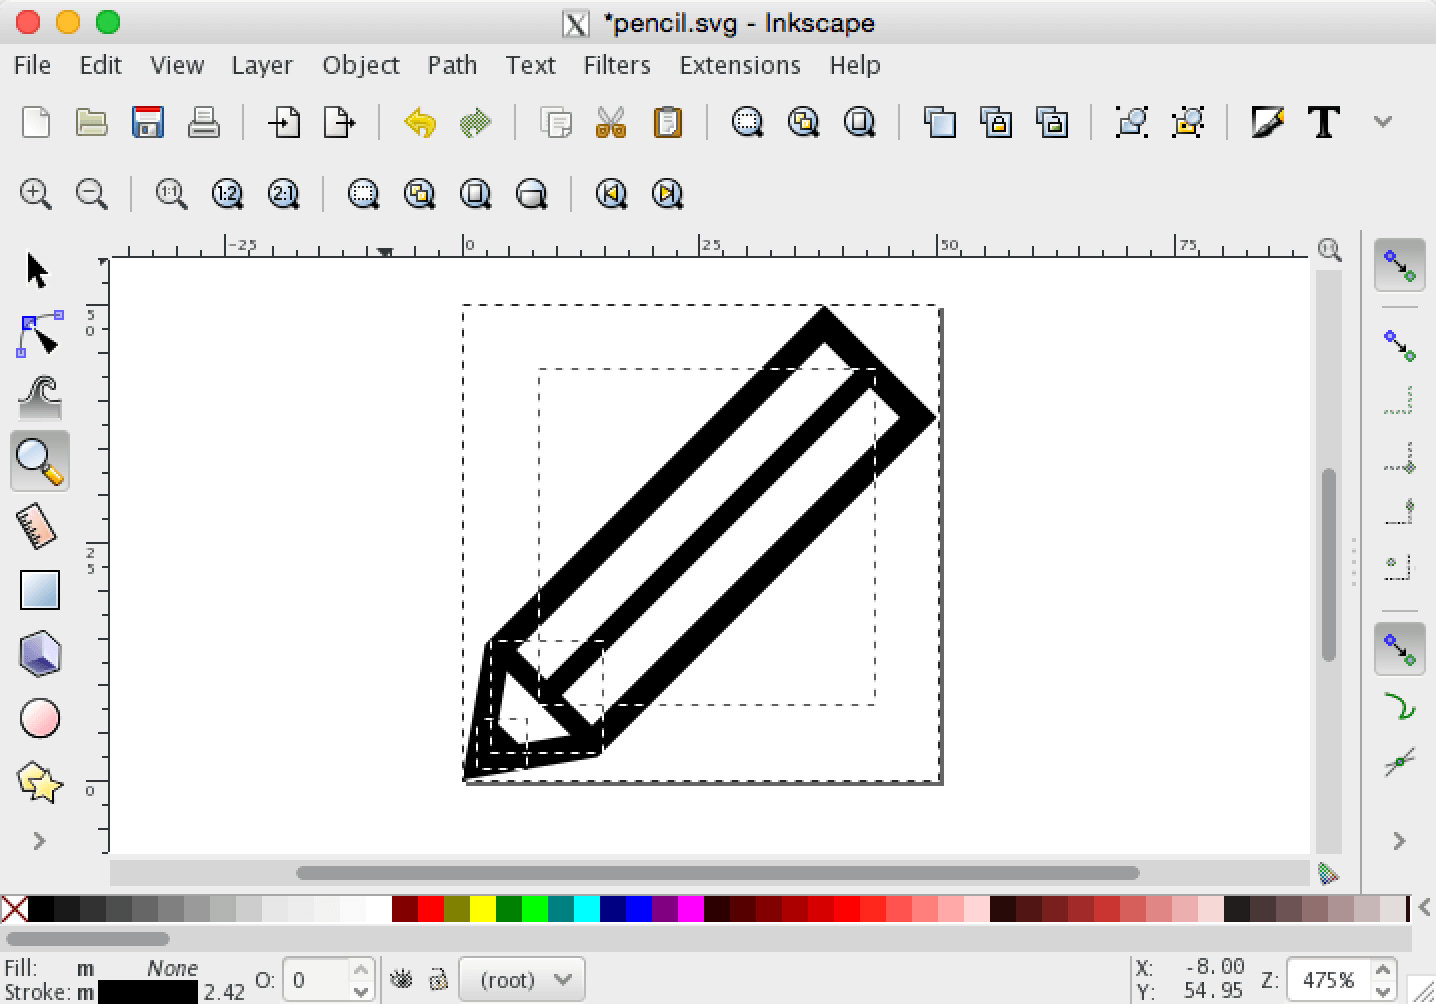Expand the collapsed toolbox arrow at bottom left
This screenshot has width=1436, height=1004.
[38, 841]
